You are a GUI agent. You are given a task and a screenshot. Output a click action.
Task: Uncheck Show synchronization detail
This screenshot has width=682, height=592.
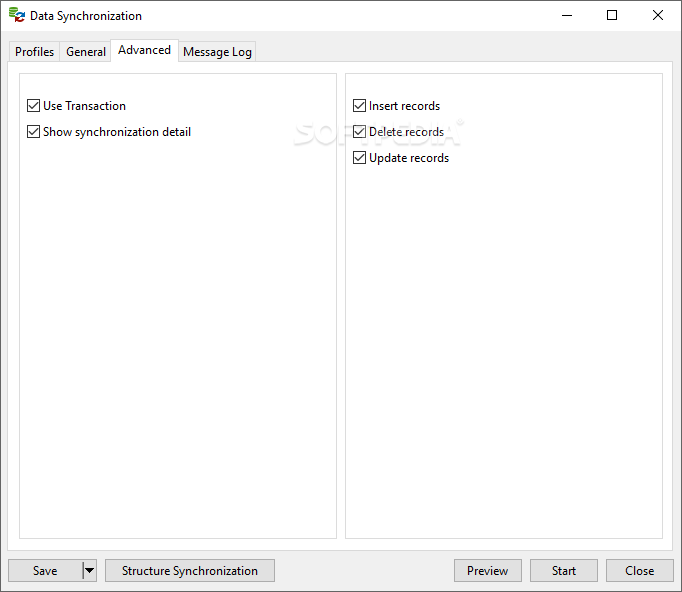click(33, 132)
